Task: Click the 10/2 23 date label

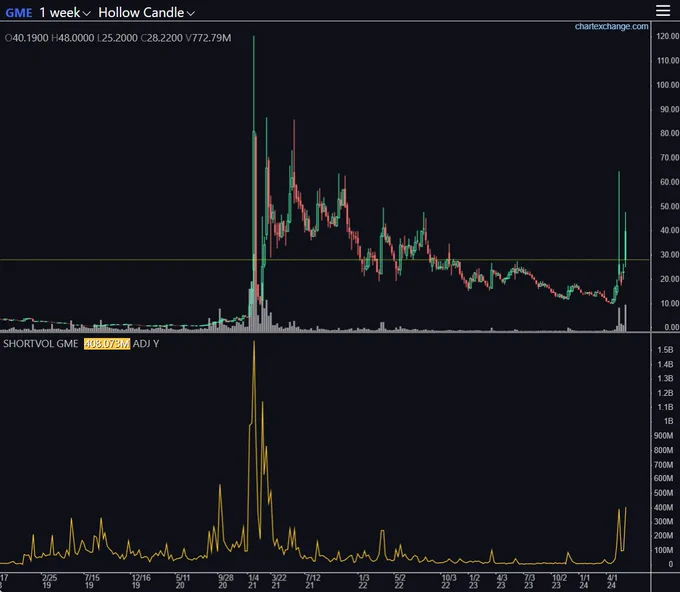Action: click(559, 582)
